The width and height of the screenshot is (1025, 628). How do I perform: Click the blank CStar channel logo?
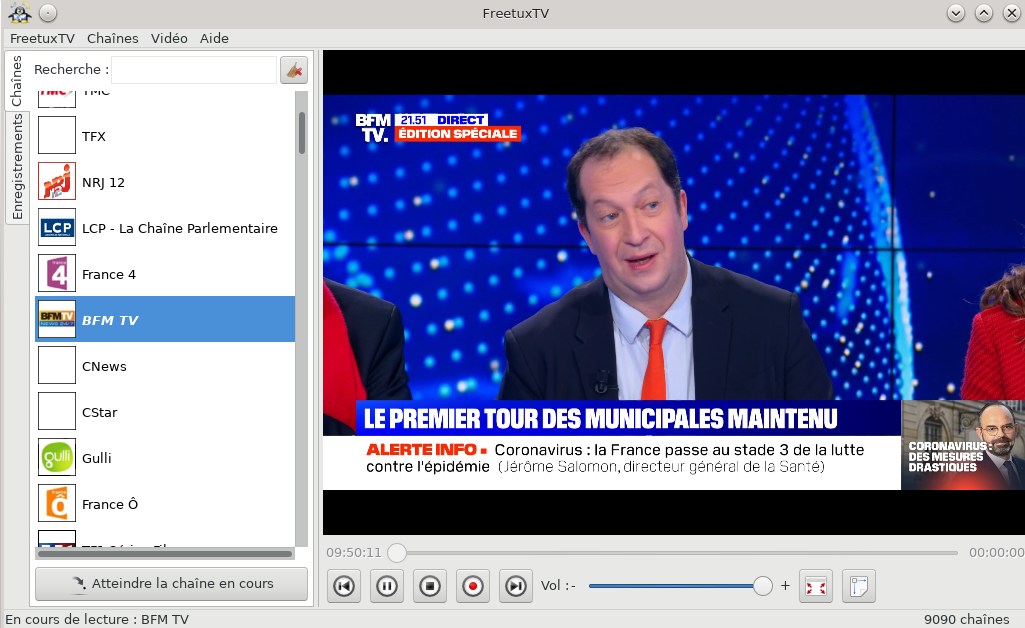(57, 411)
